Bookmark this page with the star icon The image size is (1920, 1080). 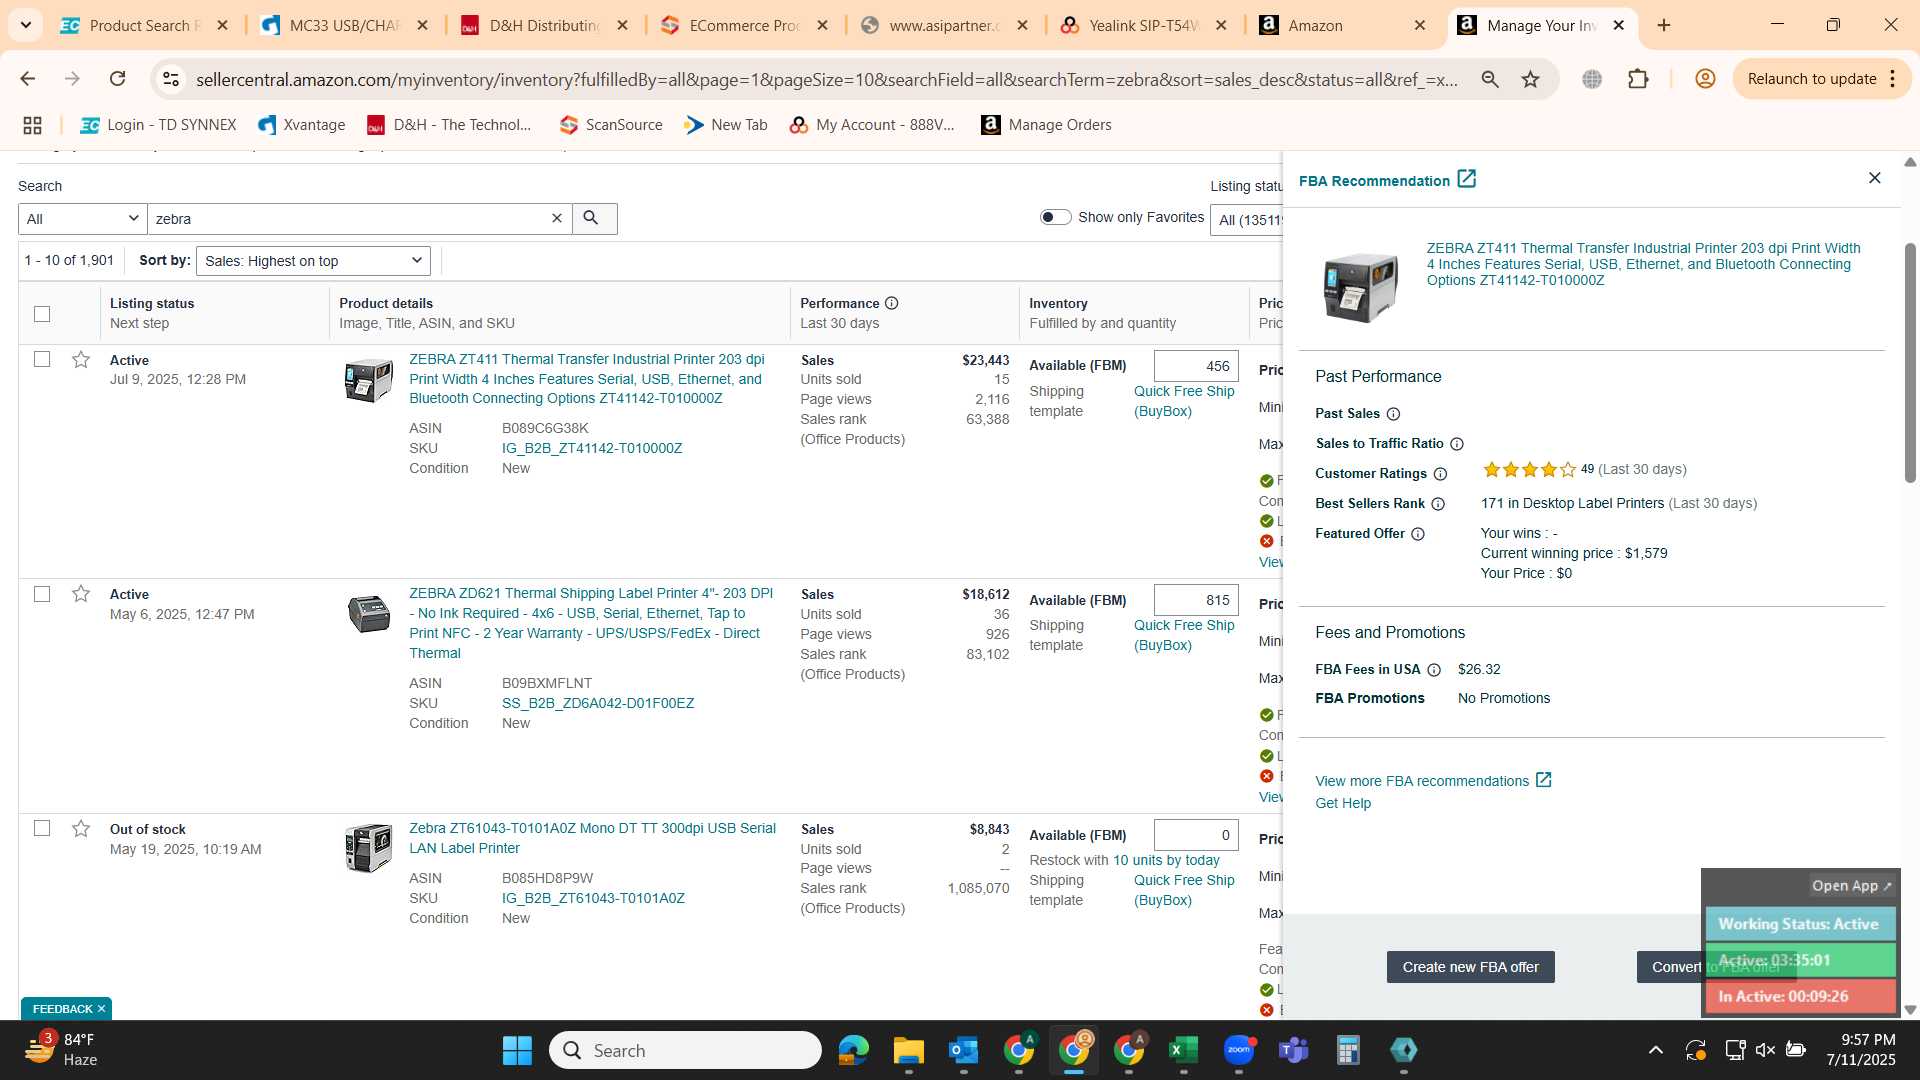coord(1530,79)
